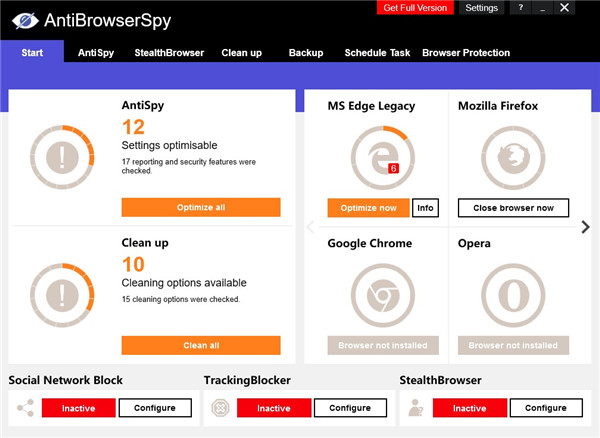The width and height of the screenshot is (600, 438).
Task: Click the MS Edge Legacy browser icon
Action: (383, 158)
